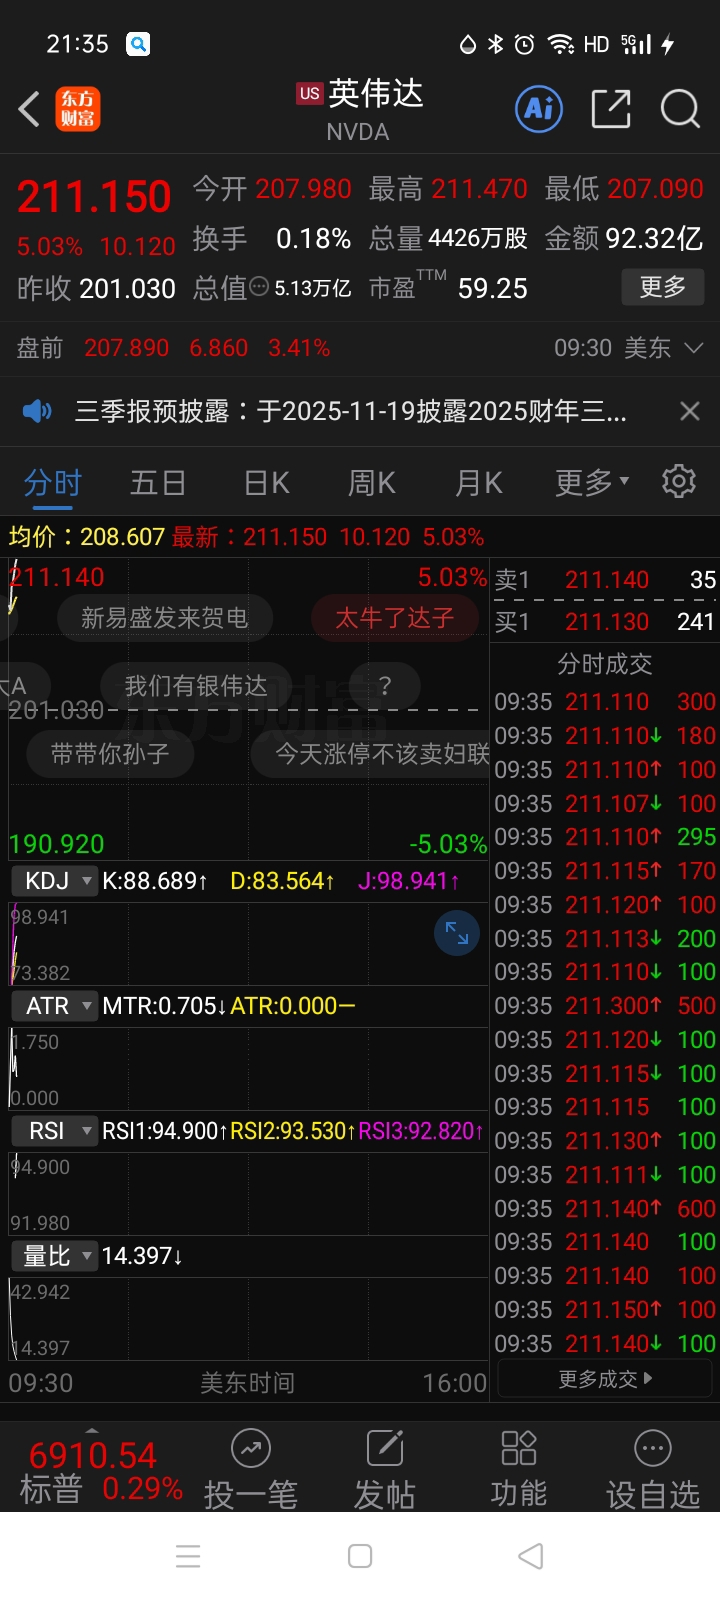Screen dimensions: 720x1600
Task: Tap the 211.113 trade with 200 shares
Action: 605,939
